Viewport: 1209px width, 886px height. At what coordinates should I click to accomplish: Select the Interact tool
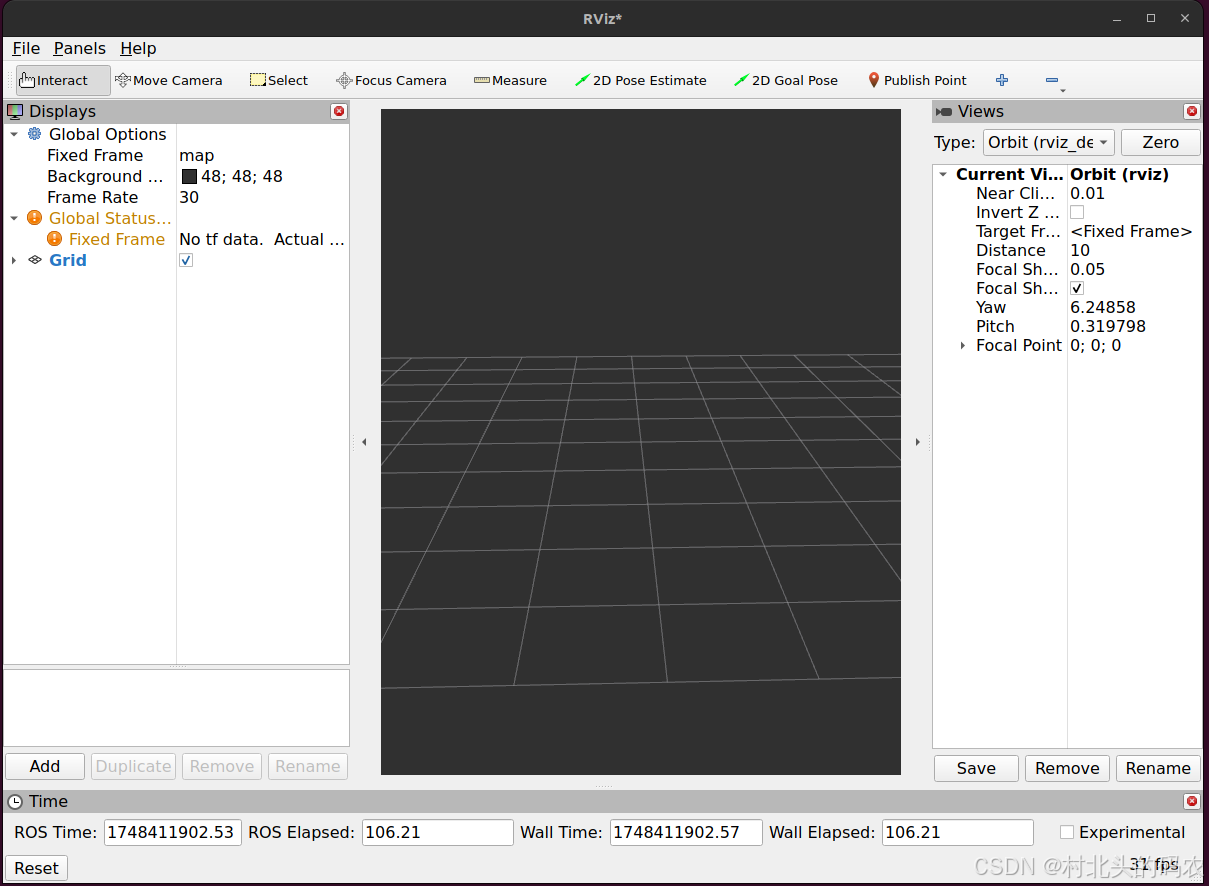tap(63, 80)
